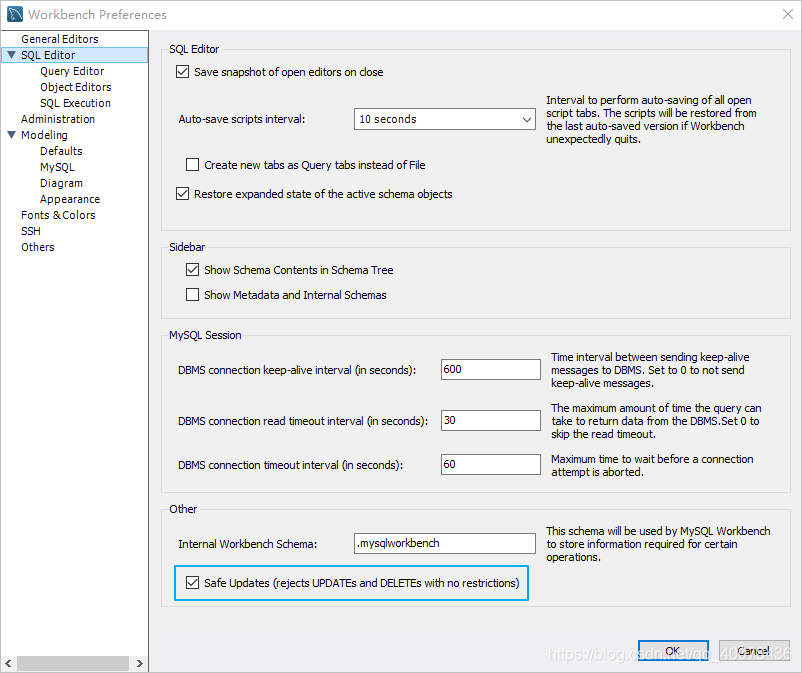Open Modeling Defaults page
802x673 pixels.
(x=61, y=151)
